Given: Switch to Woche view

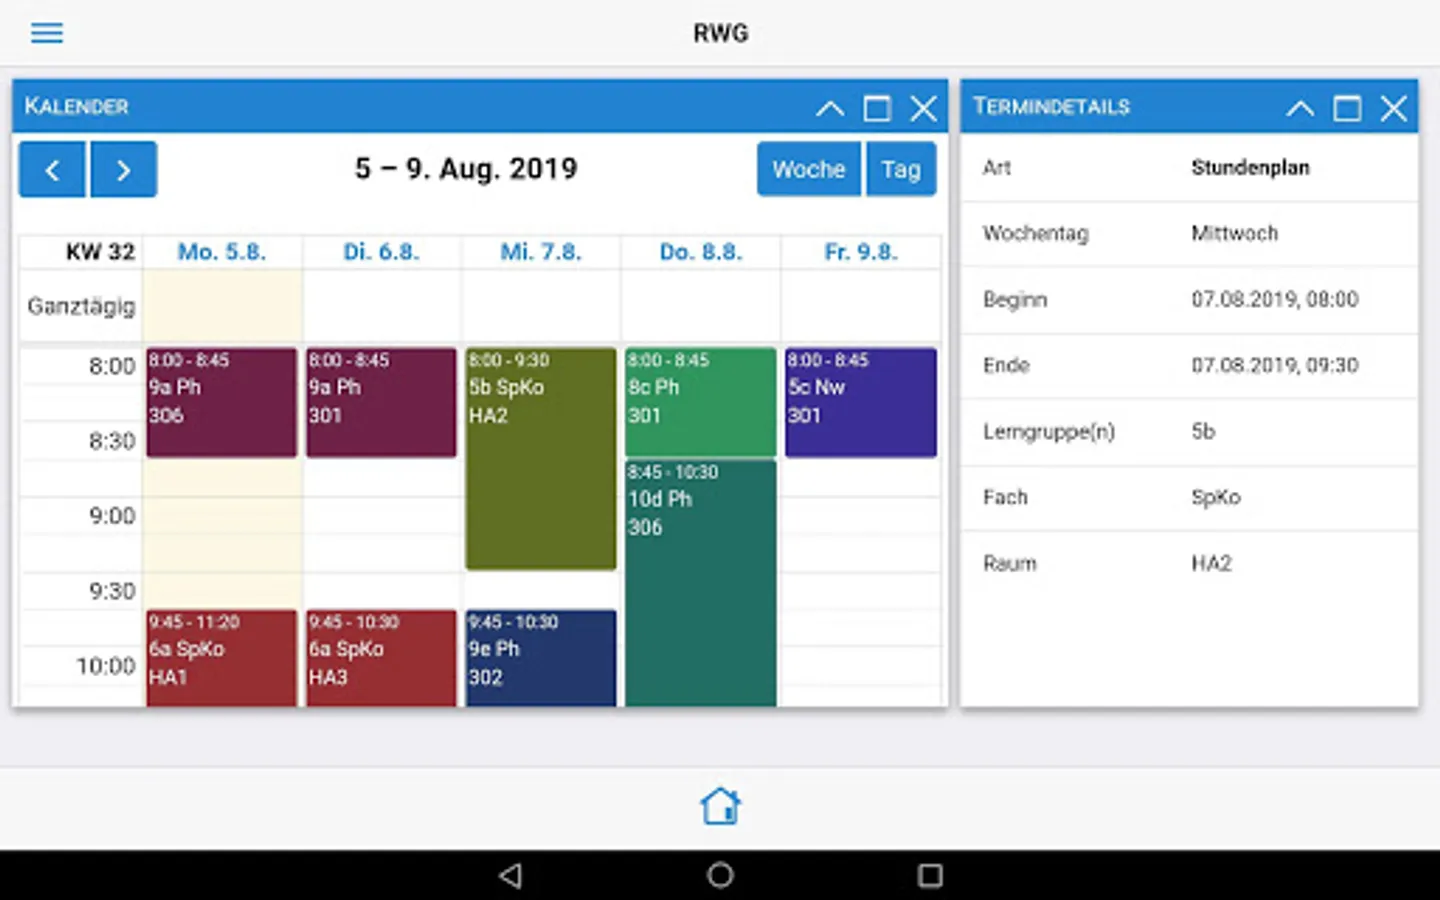Looking at the screenshot, I should tap(808, 169).
